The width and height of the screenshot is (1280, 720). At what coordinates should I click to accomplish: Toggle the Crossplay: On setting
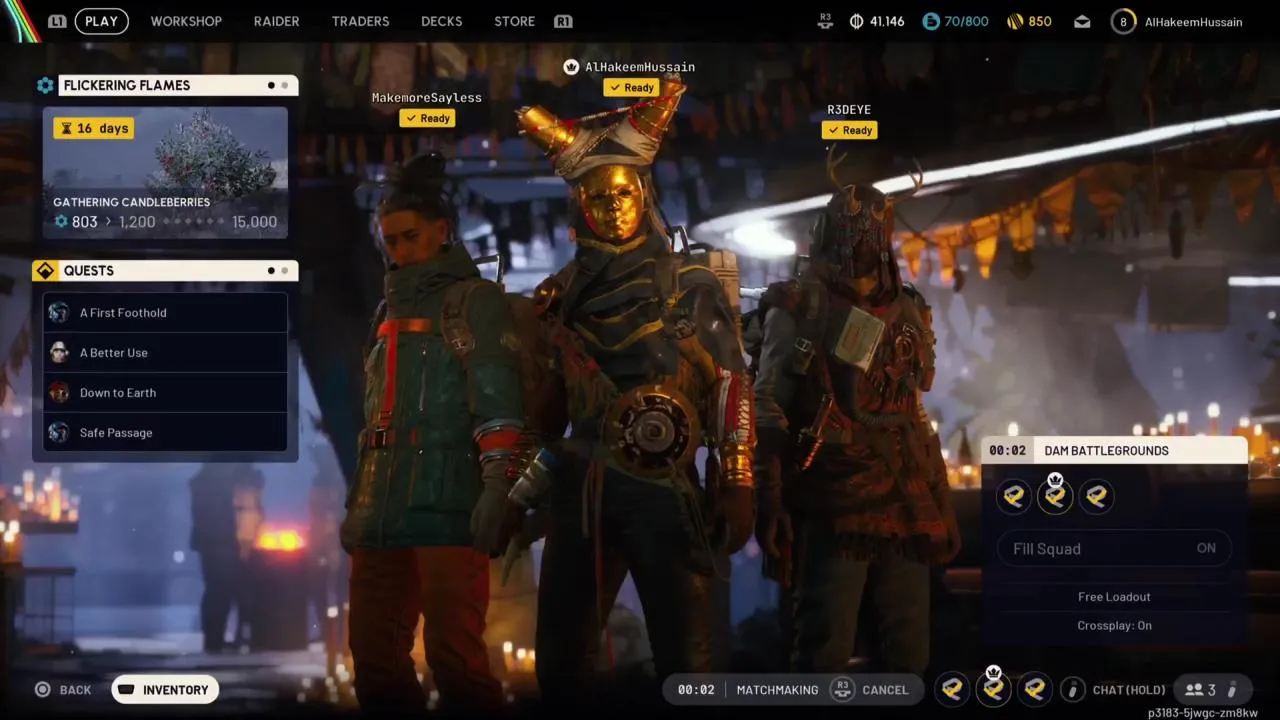click(1114, 625)
